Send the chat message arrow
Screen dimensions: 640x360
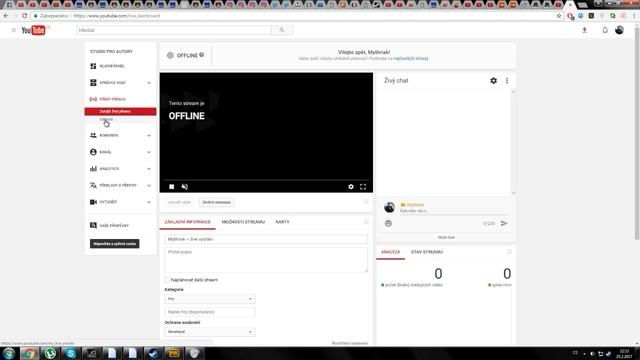click(504, 223)
